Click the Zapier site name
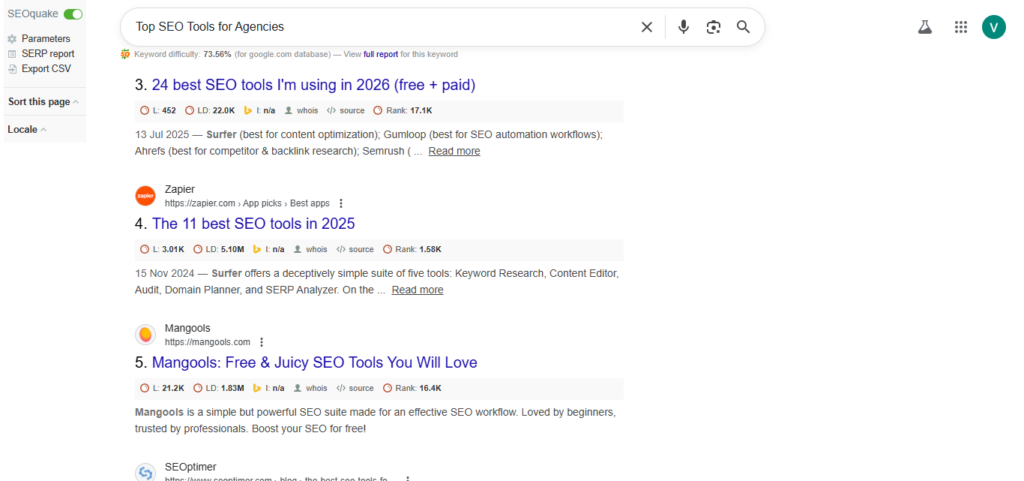 [180, 189]
